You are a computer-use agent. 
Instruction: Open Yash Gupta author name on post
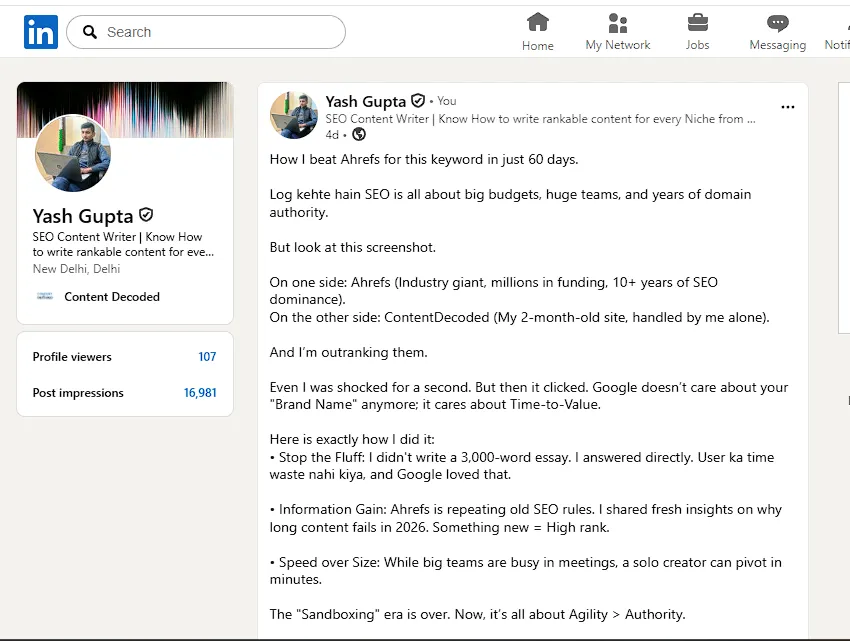365,101
